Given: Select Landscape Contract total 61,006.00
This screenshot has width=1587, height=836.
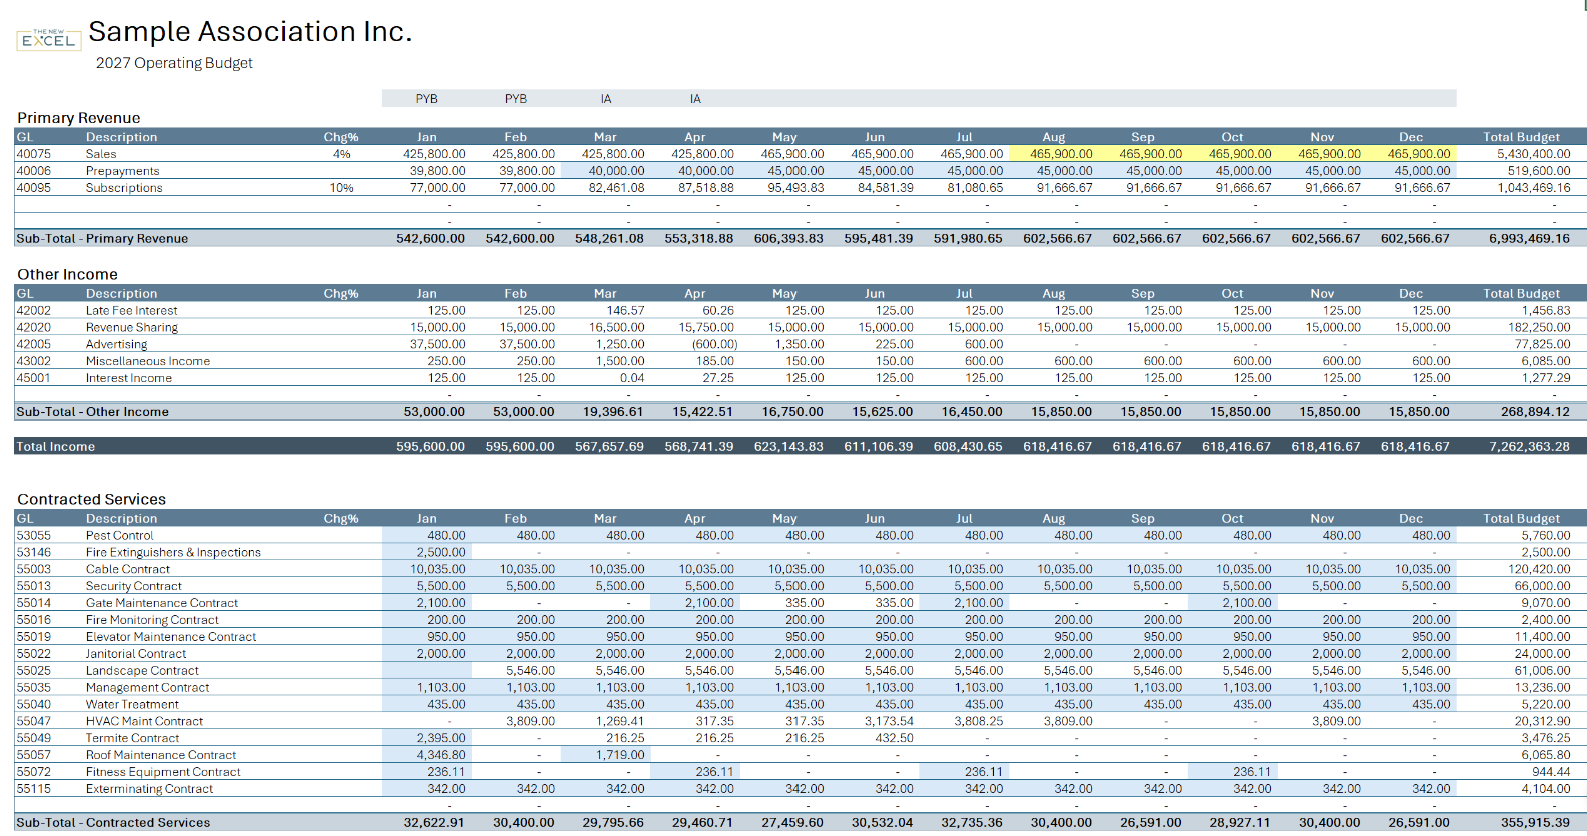Looking at the screenshot, I should point(1542,671).
